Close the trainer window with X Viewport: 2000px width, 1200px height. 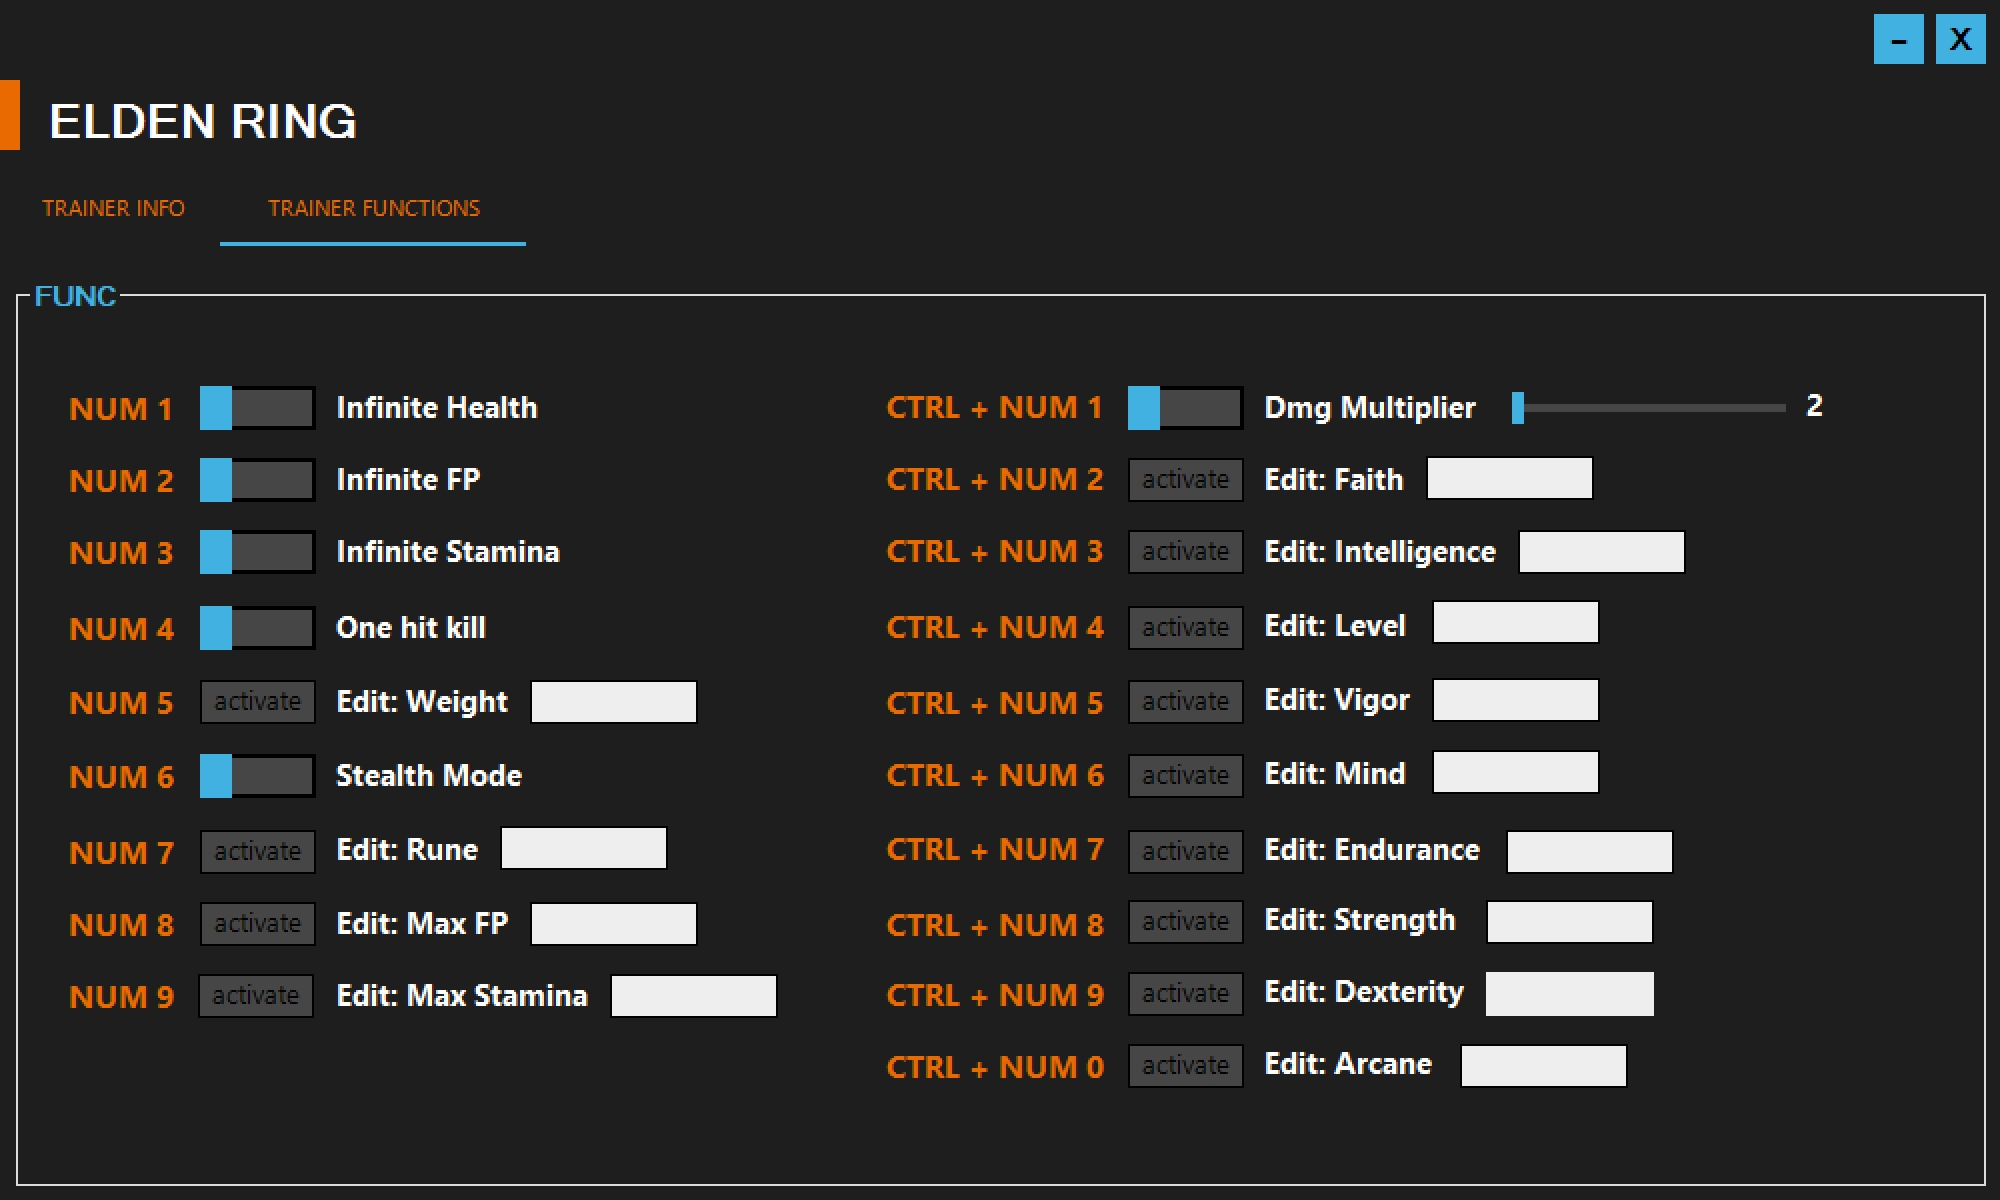1961,39
